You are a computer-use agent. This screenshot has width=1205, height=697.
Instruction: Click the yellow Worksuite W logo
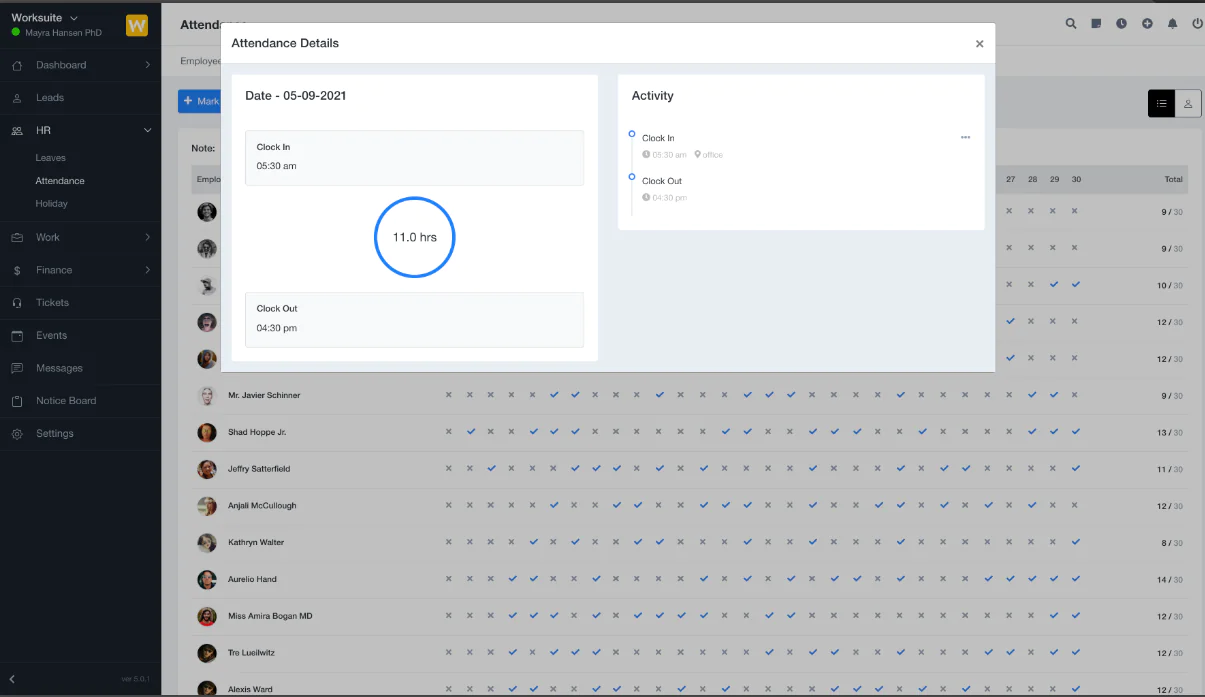(x=137, y=26)
